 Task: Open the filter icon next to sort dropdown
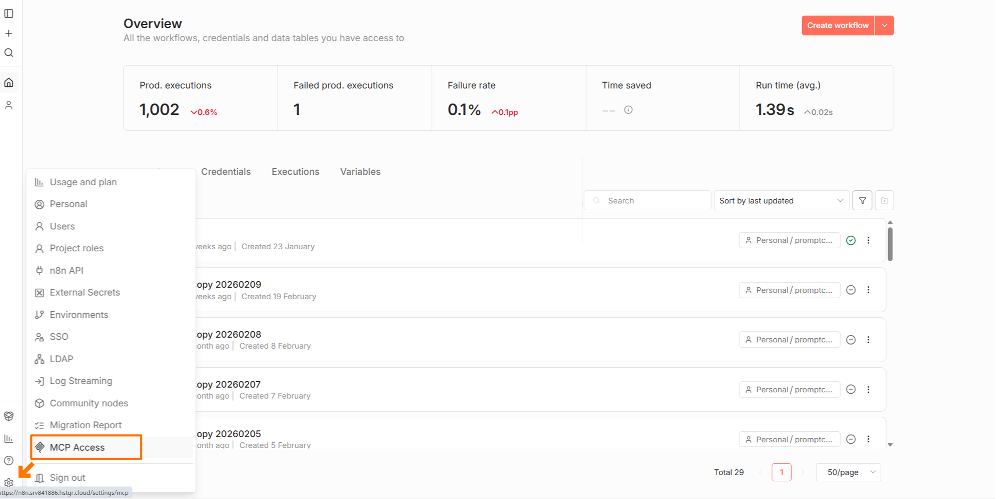[x=863, y=201]
